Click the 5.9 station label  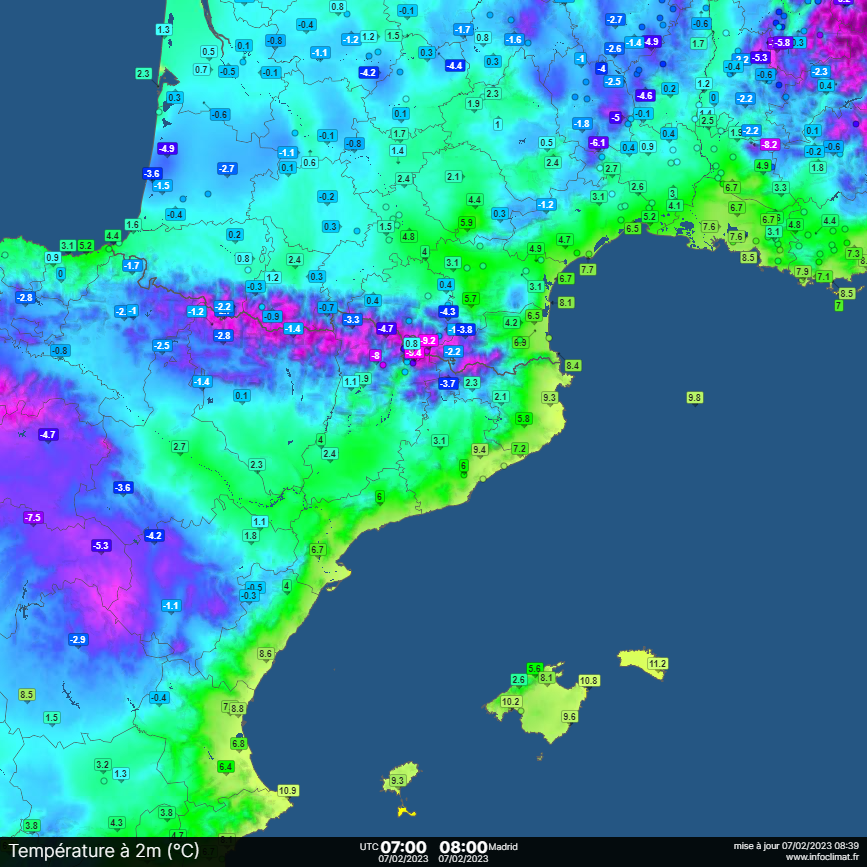coord(467,223)
